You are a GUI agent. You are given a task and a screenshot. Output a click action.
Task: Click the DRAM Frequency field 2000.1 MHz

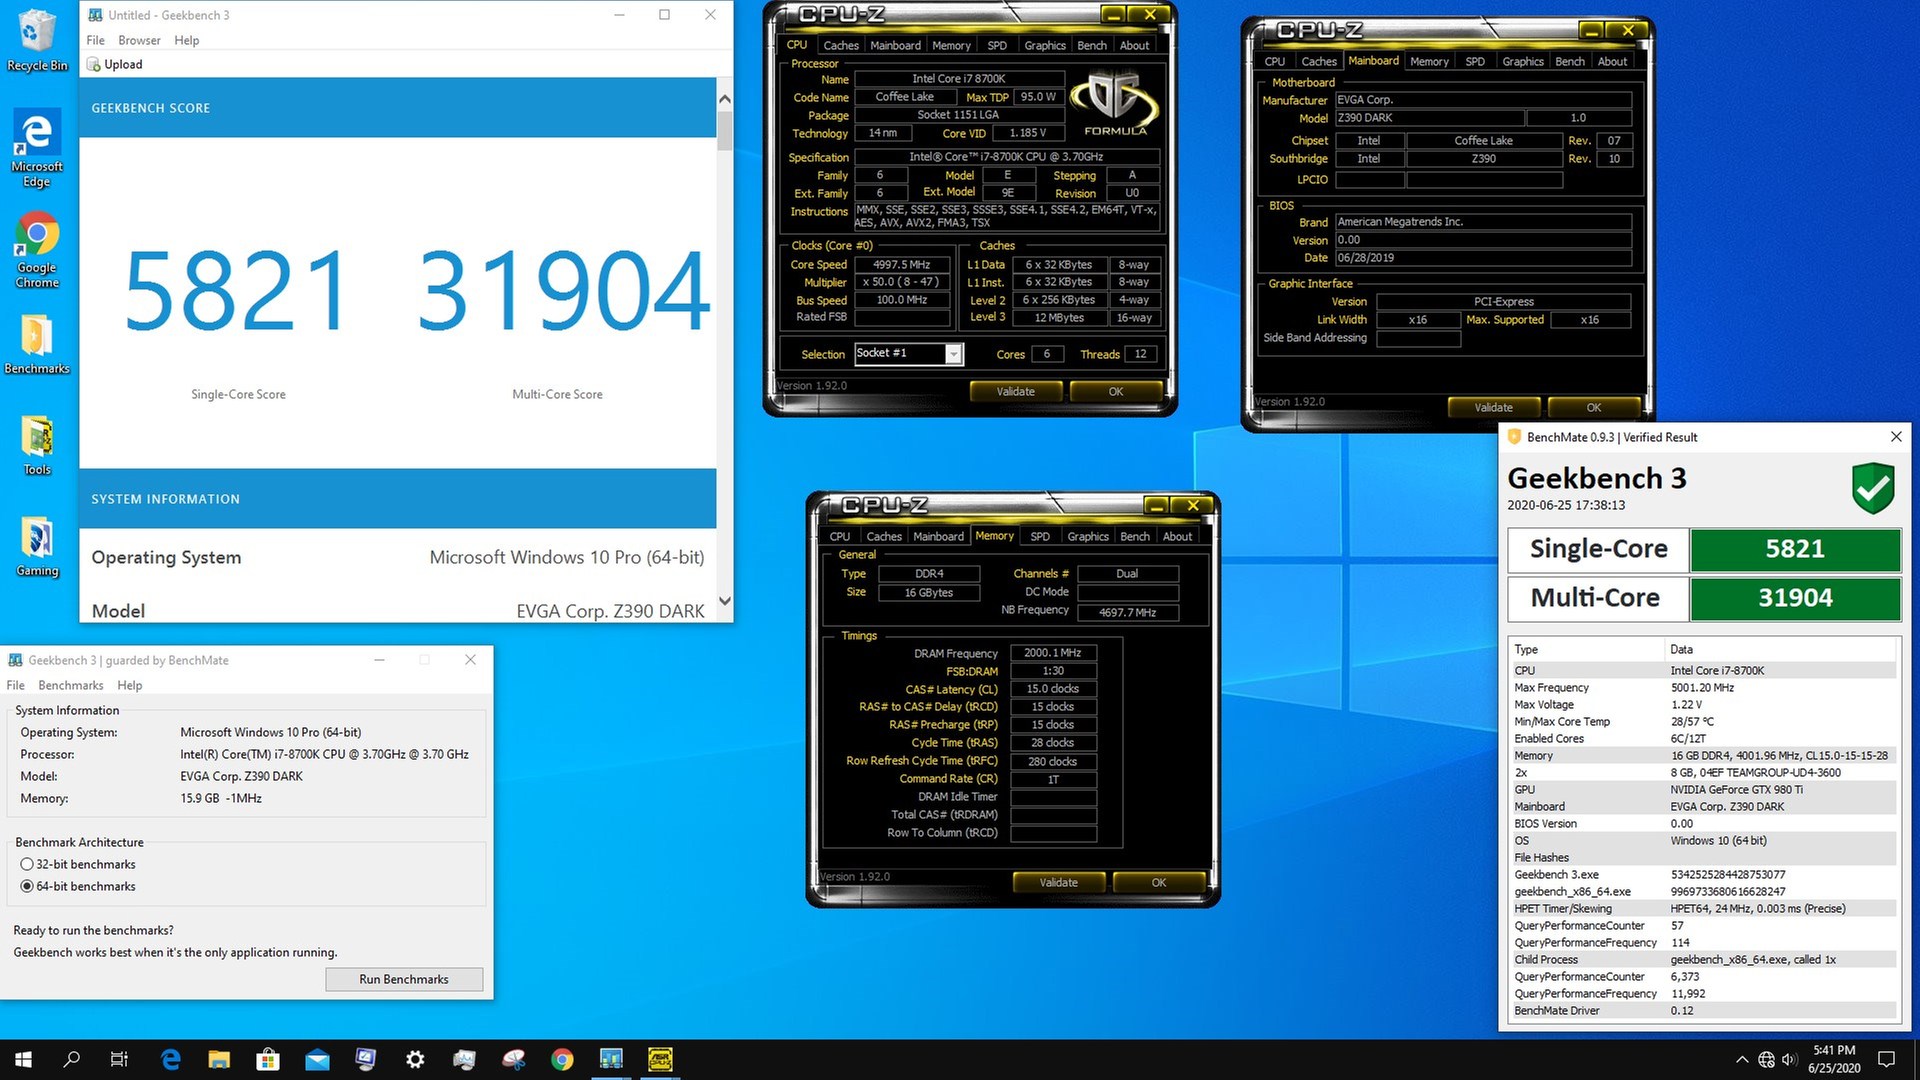(1053, 652)
